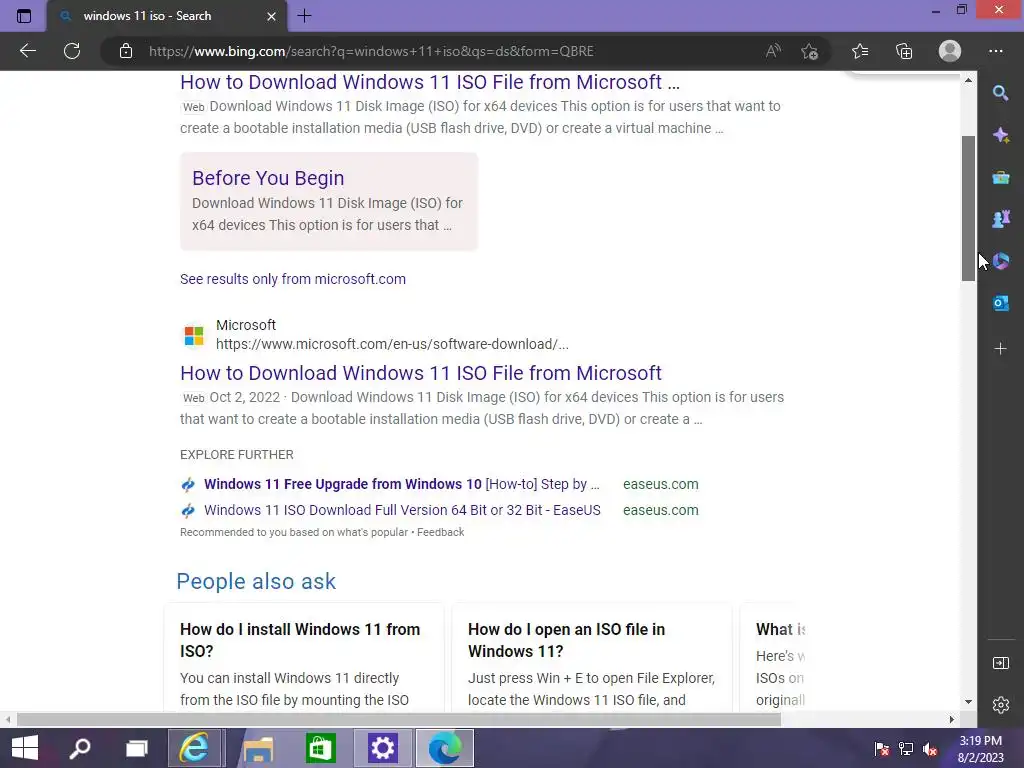
Task: Click first easeus.com domain text
Action: click(x=660, y=484)
